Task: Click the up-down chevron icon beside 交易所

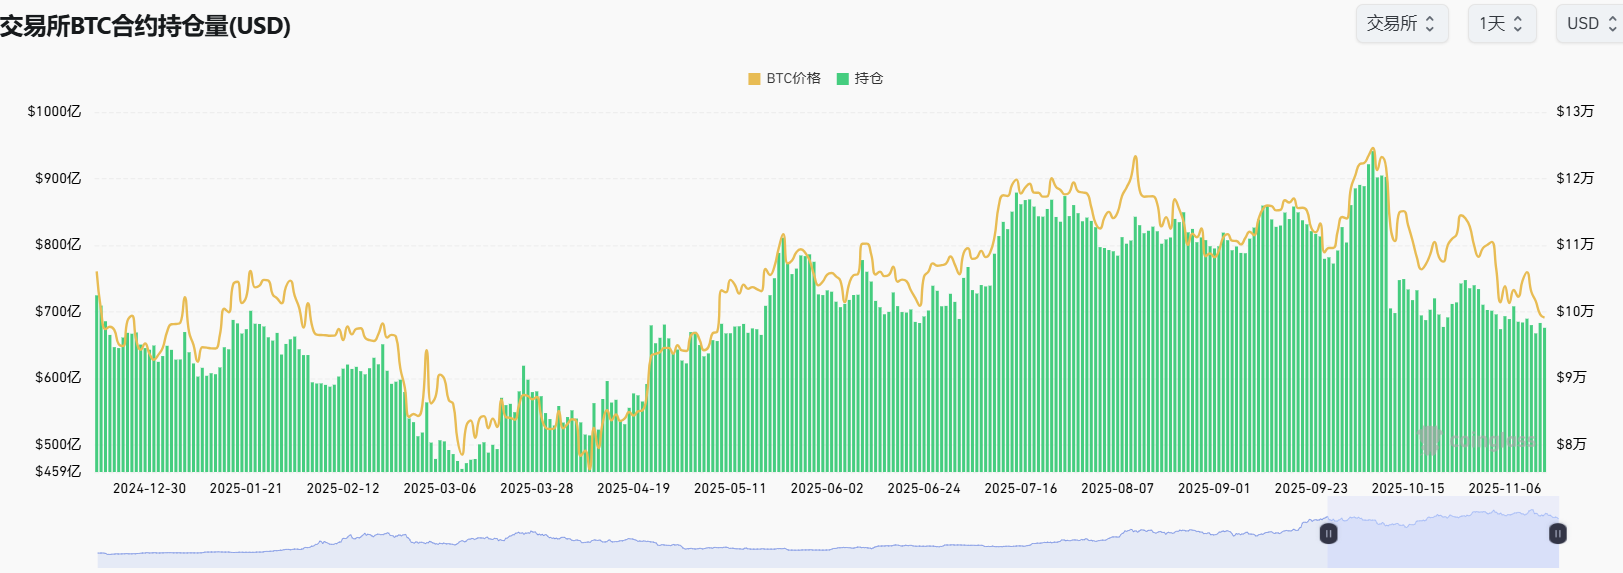Action: (1430, 24)
